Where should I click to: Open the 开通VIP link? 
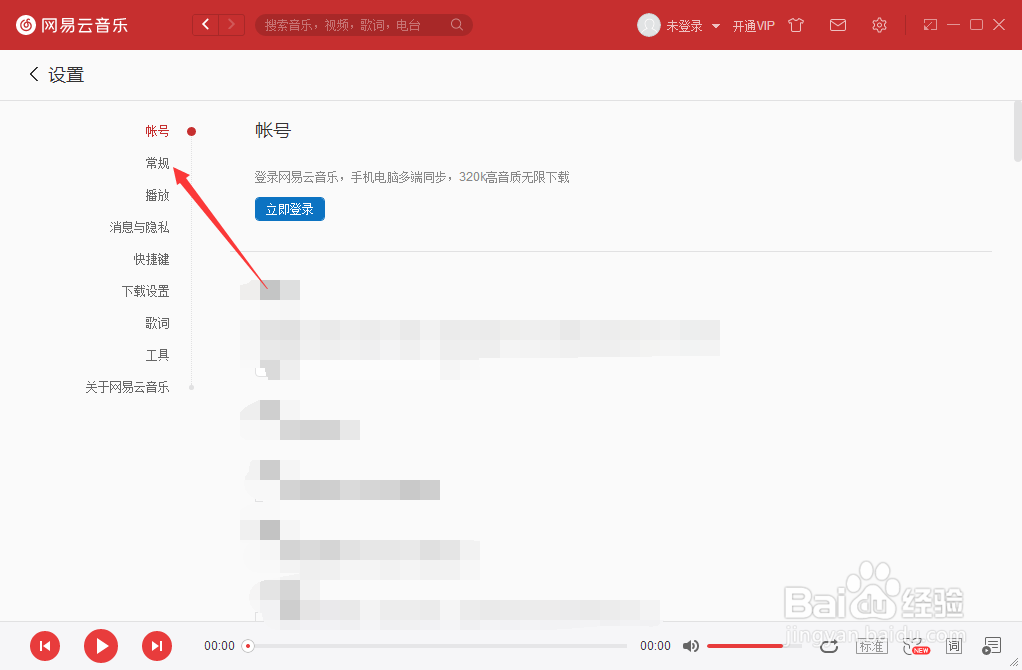click(754, 25)
